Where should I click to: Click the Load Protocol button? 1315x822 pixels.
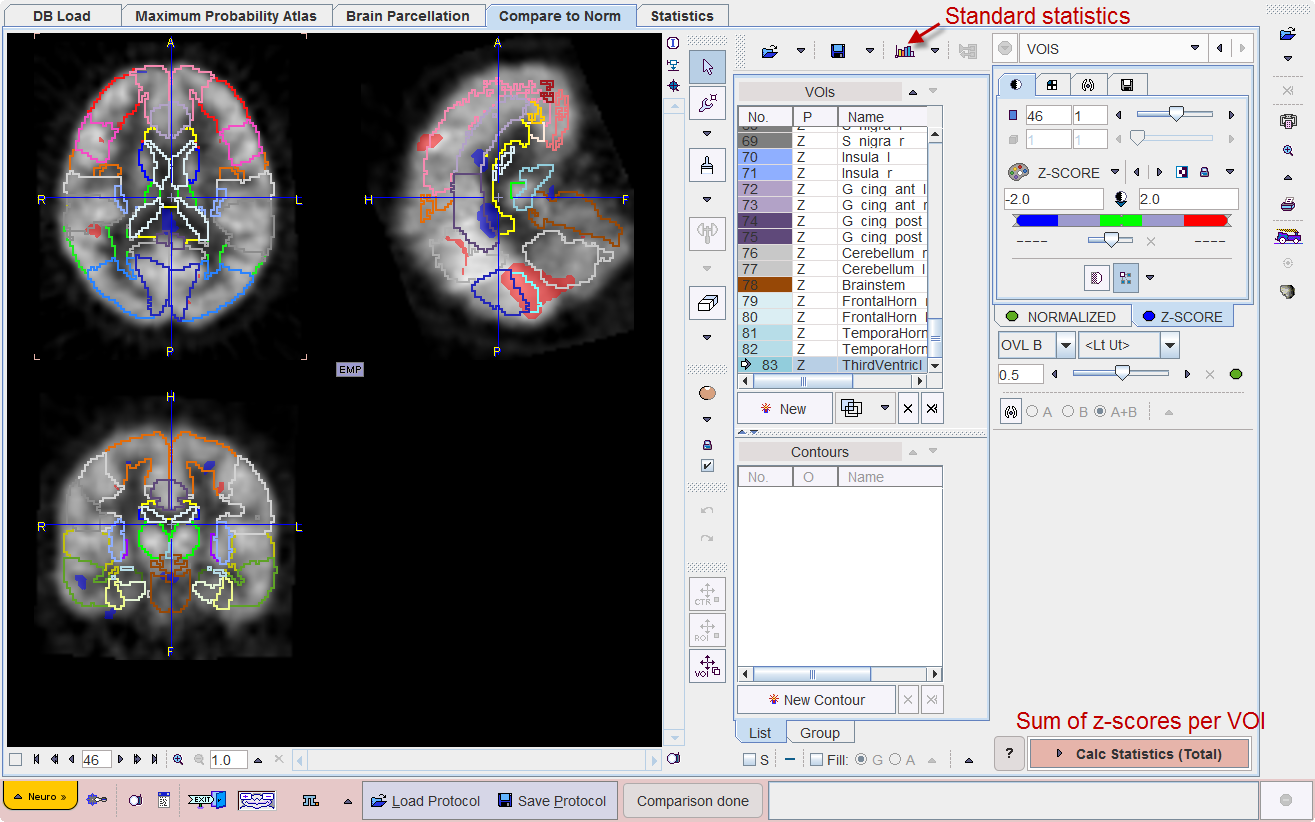[x=425, y=801]
